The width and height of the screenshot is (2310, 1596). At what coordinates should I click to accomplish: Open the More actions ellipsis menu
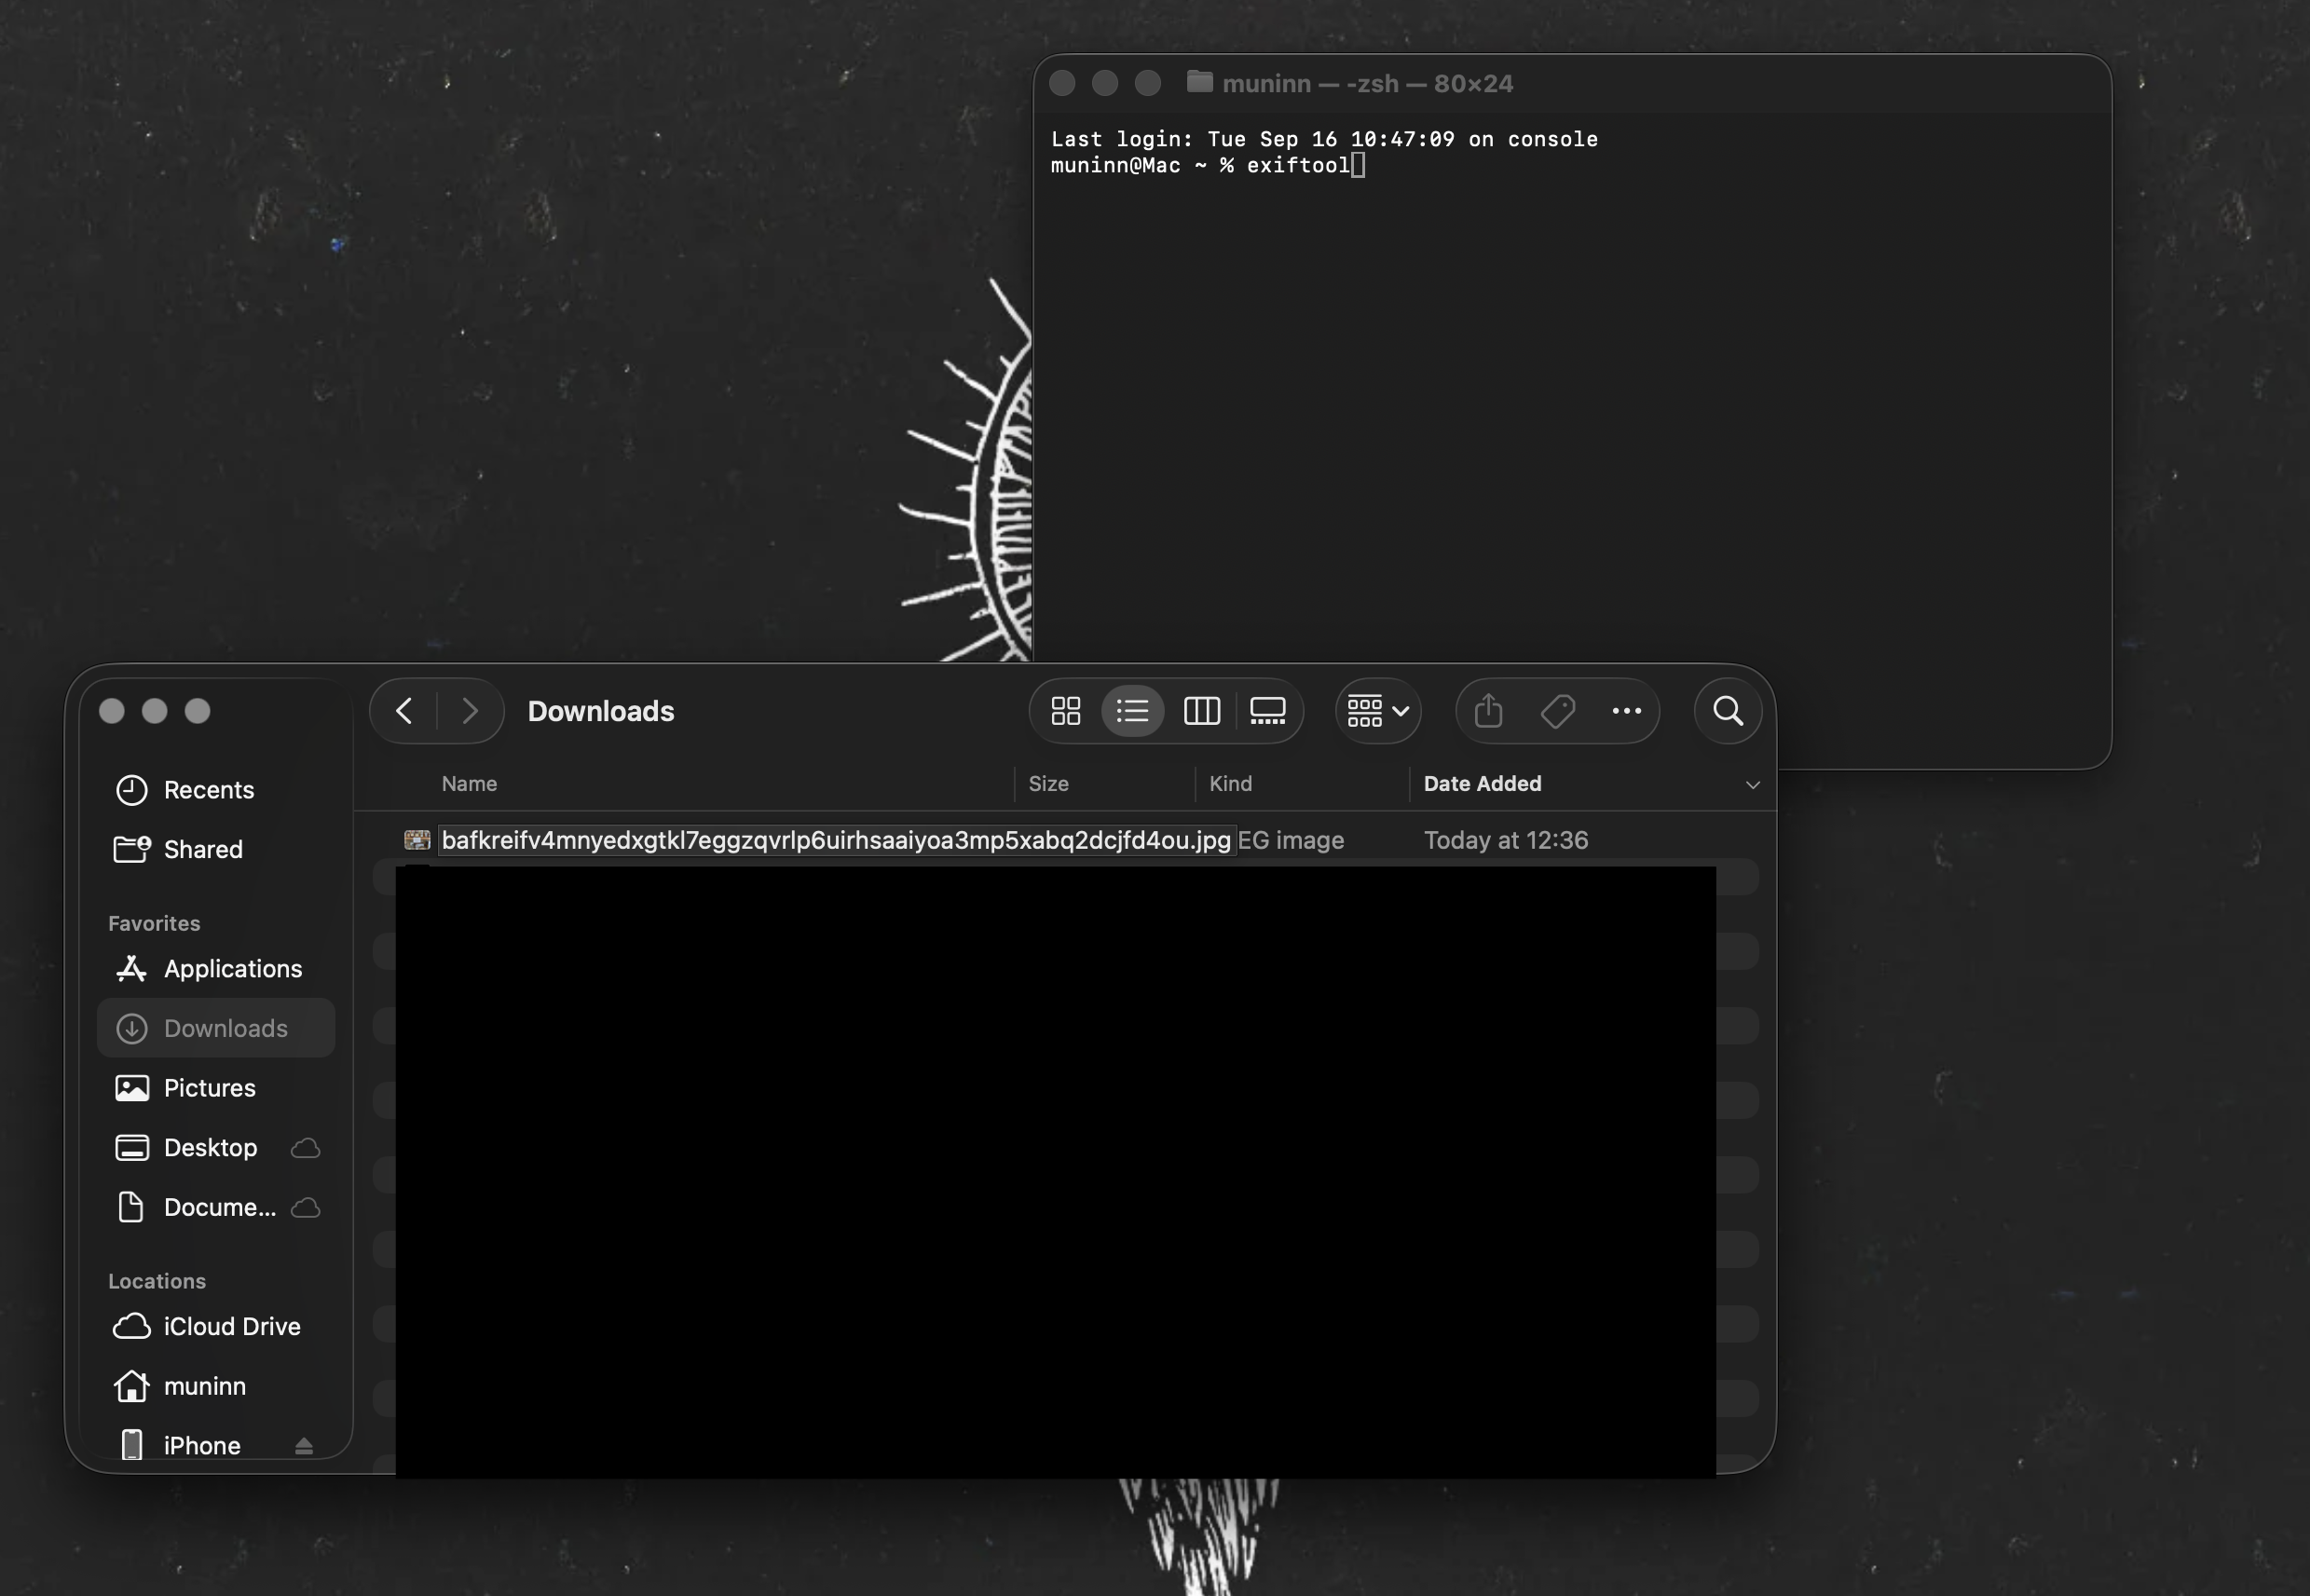1626,711
